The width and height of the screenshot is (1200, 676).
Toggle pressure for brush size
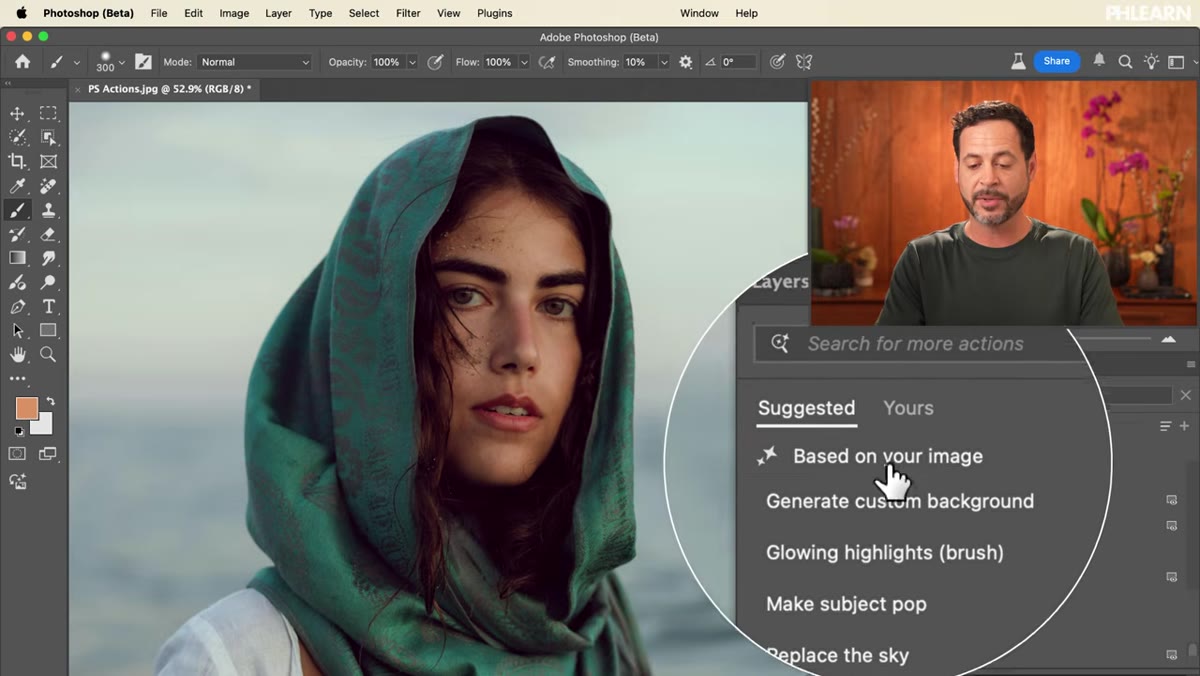pos(777,62)
